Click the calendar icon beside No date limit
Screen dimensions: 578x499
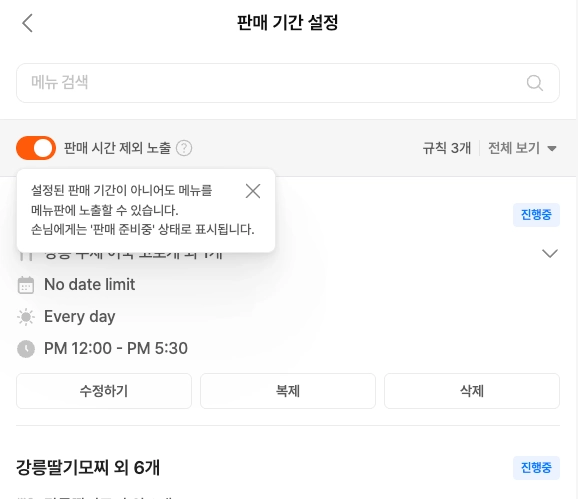(x=26, y=285)
